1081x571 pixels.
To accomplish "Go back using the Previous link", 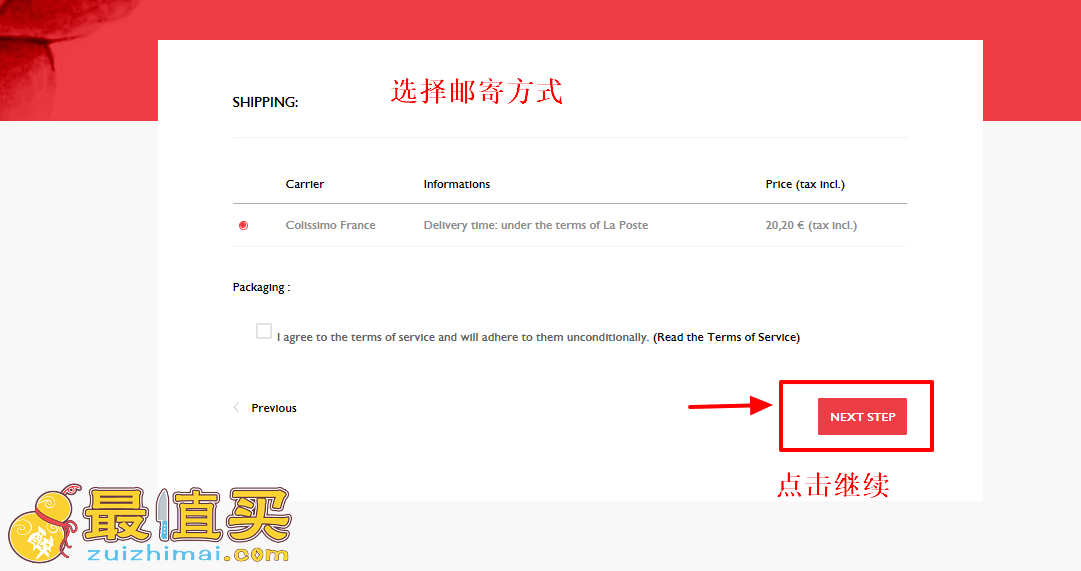I will point(274,408).
